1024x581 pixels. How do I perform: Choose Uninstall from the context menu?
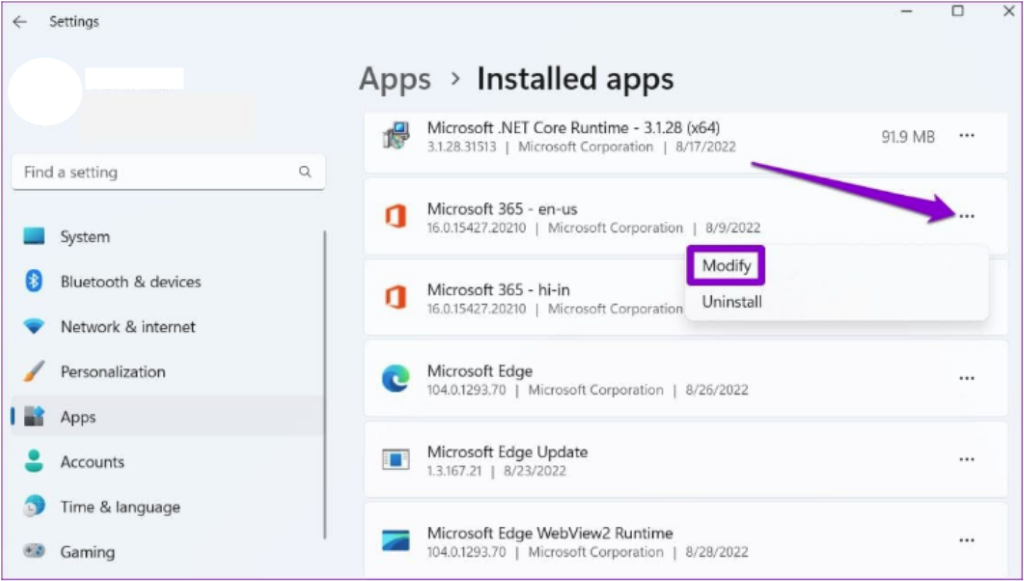pos(732,302)
